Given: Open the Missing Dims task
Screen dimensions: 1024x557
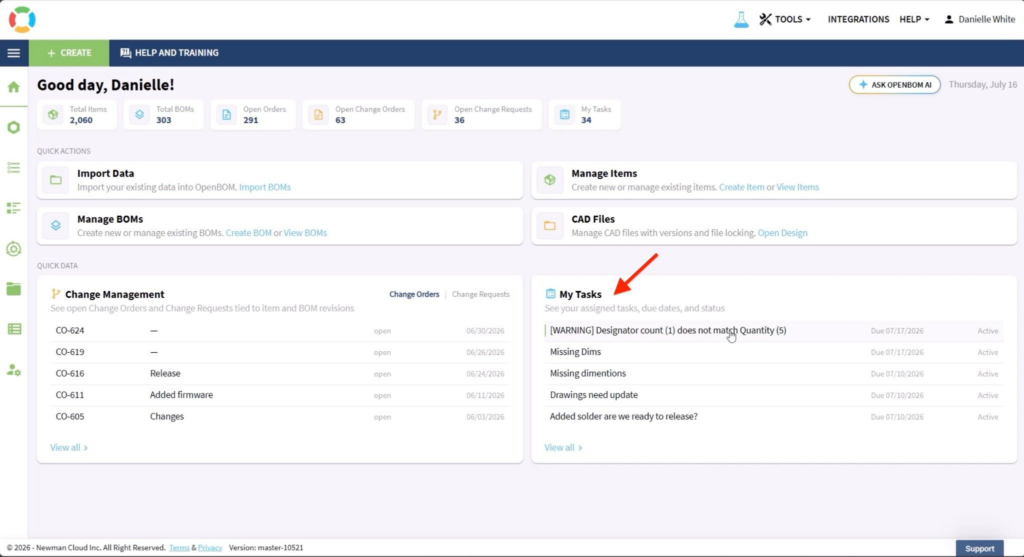Looking at the screenshot, I should (774, 352).
